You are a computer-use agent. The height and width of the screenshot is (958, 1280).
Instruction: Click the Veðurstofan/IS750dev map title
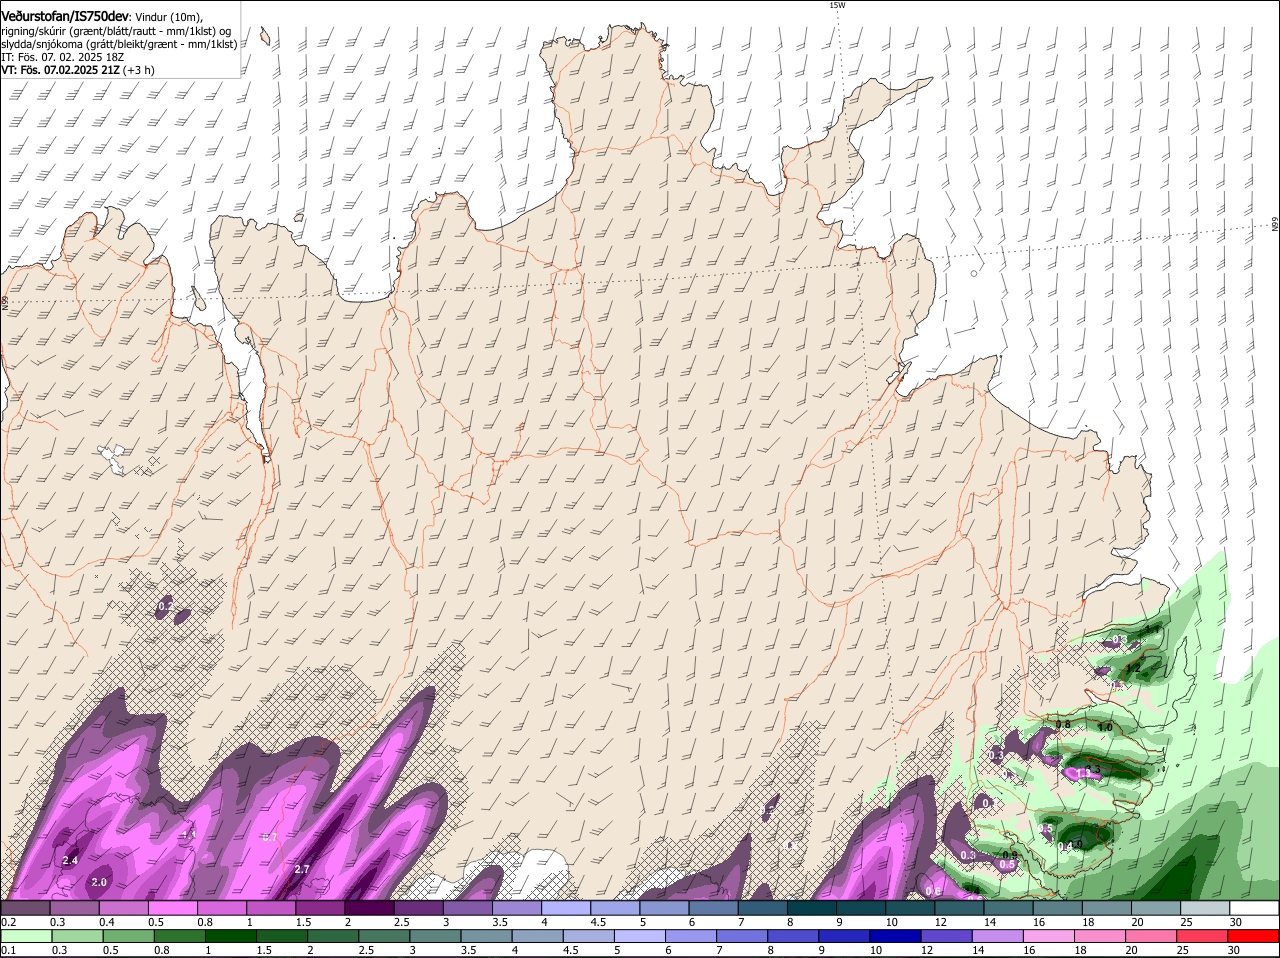coord(65,16)
